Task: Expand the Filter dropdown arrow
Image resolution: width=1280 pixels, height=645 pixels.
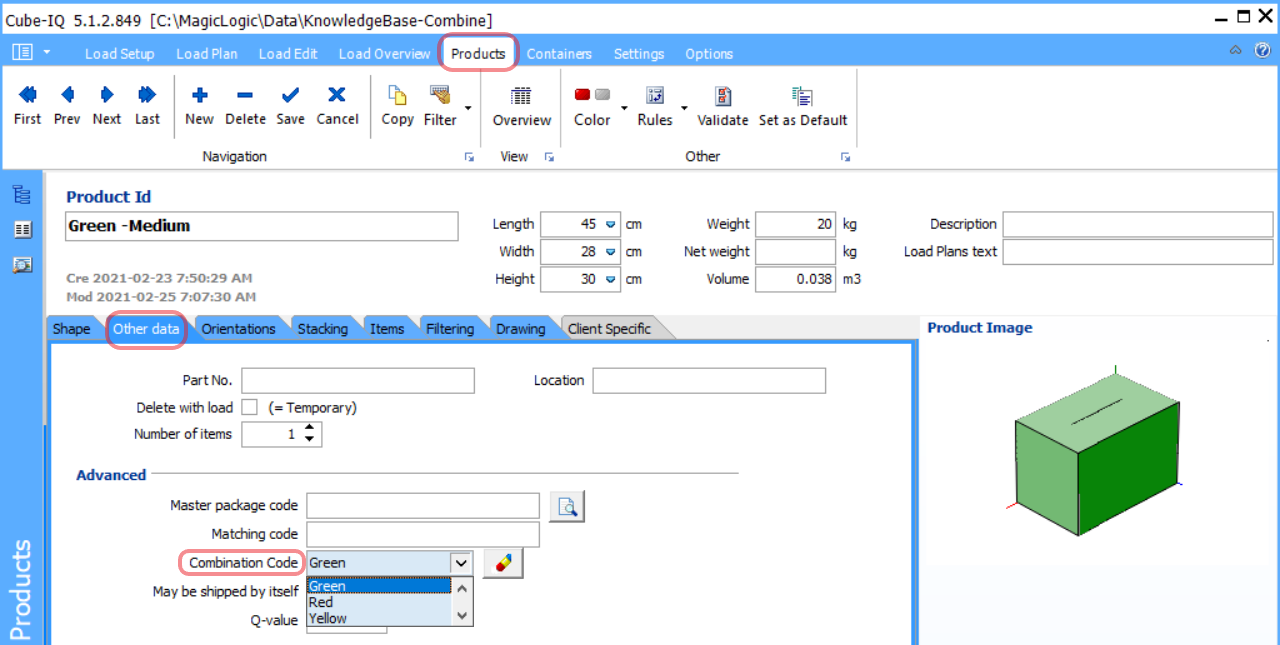Action: 468,107
